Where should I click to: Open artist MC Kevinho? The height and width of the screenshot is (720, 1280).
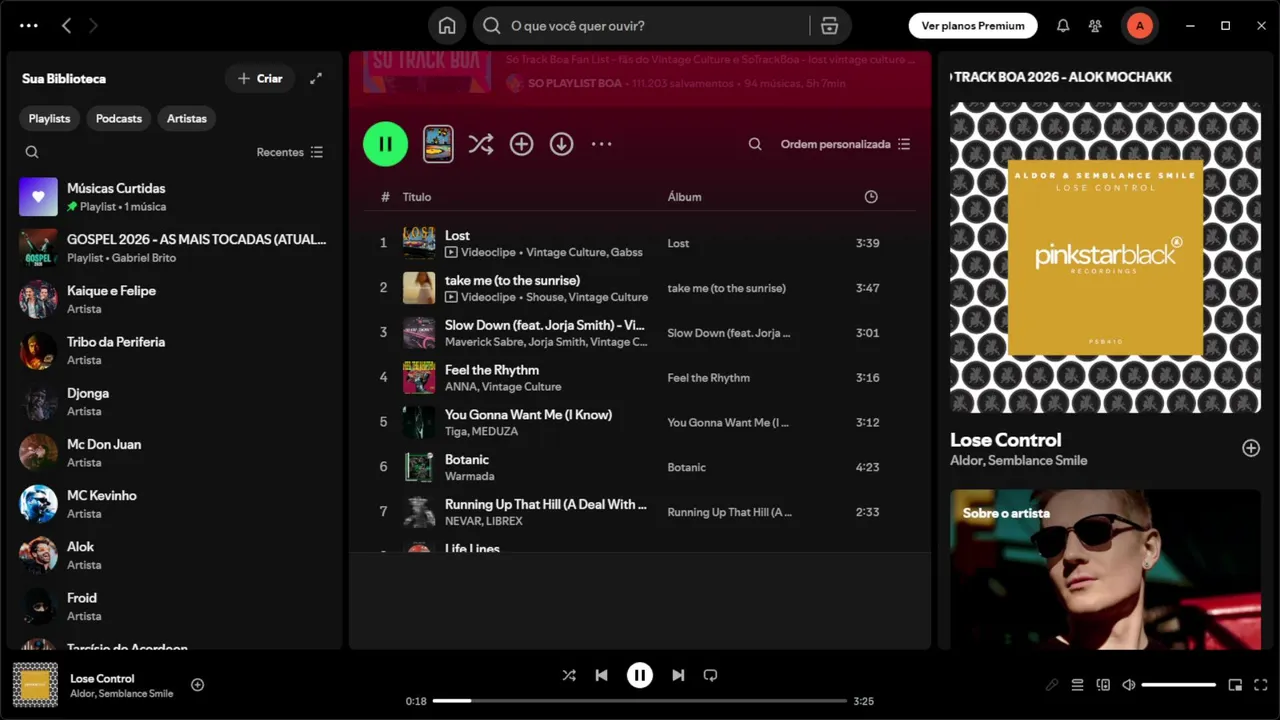[x=175, y=504]
